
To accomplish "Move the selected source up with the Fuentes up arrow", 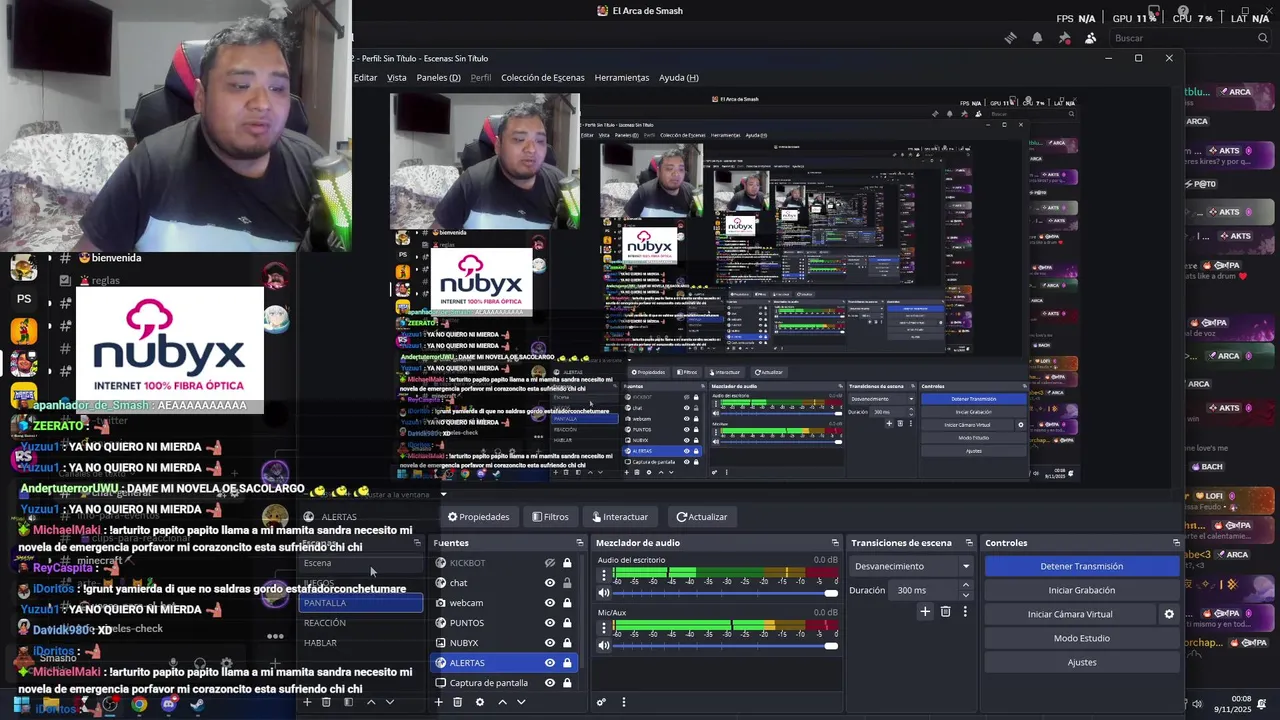I will click(502, 702).
